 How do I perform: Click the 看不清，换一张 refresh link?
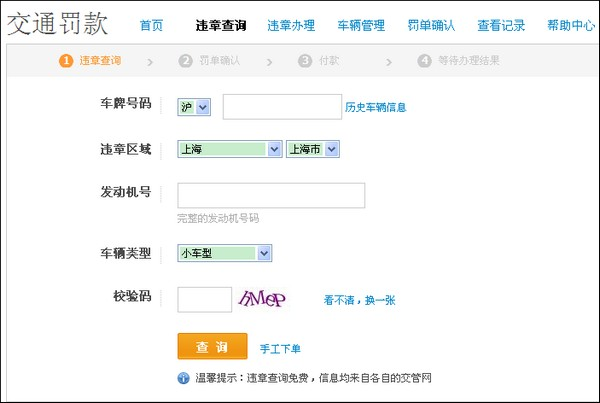click(x=359, y=300)
